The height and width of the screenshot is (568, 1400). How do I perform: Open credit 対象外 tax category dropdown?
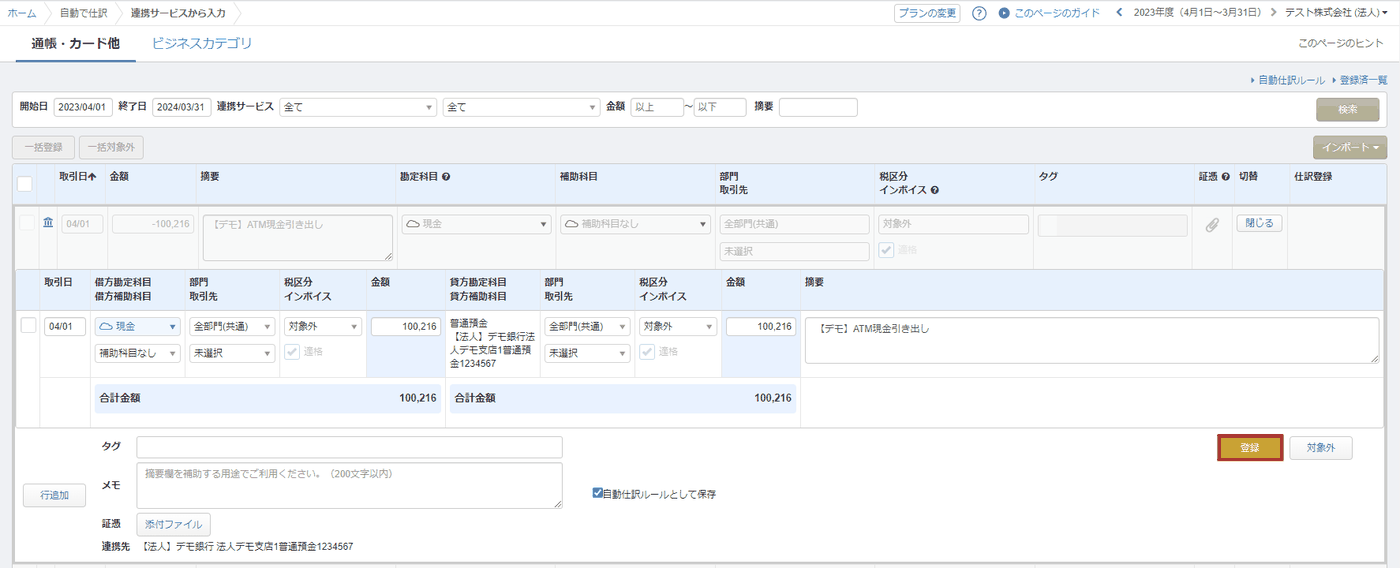pos(678,326)
